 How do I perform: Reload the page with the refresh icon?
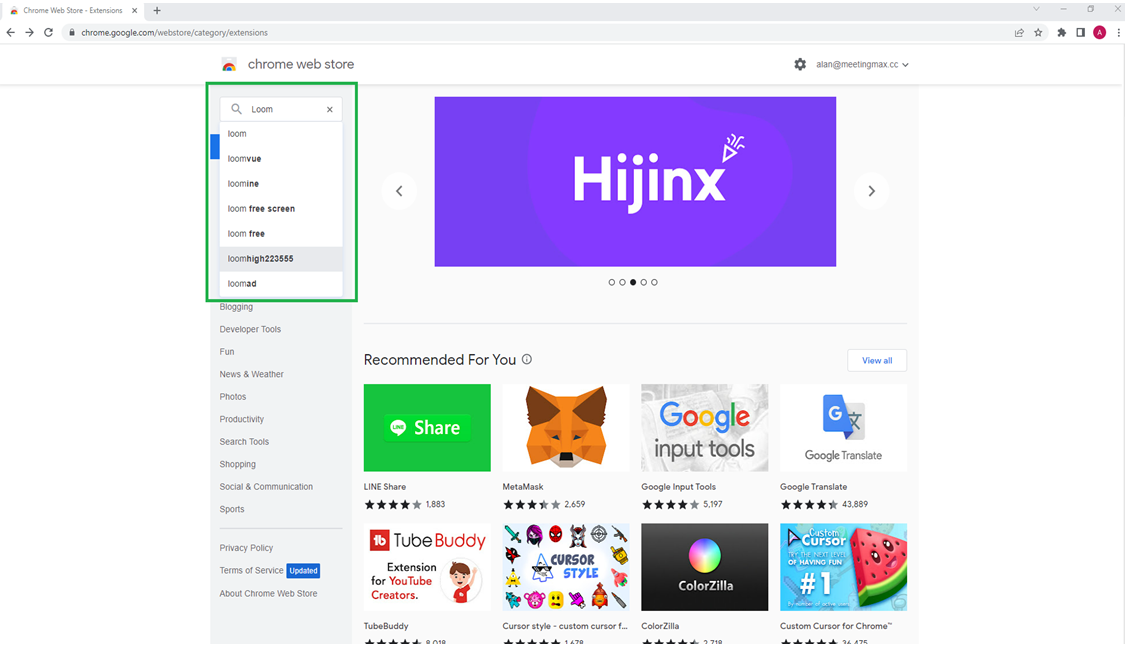[48, 32]
